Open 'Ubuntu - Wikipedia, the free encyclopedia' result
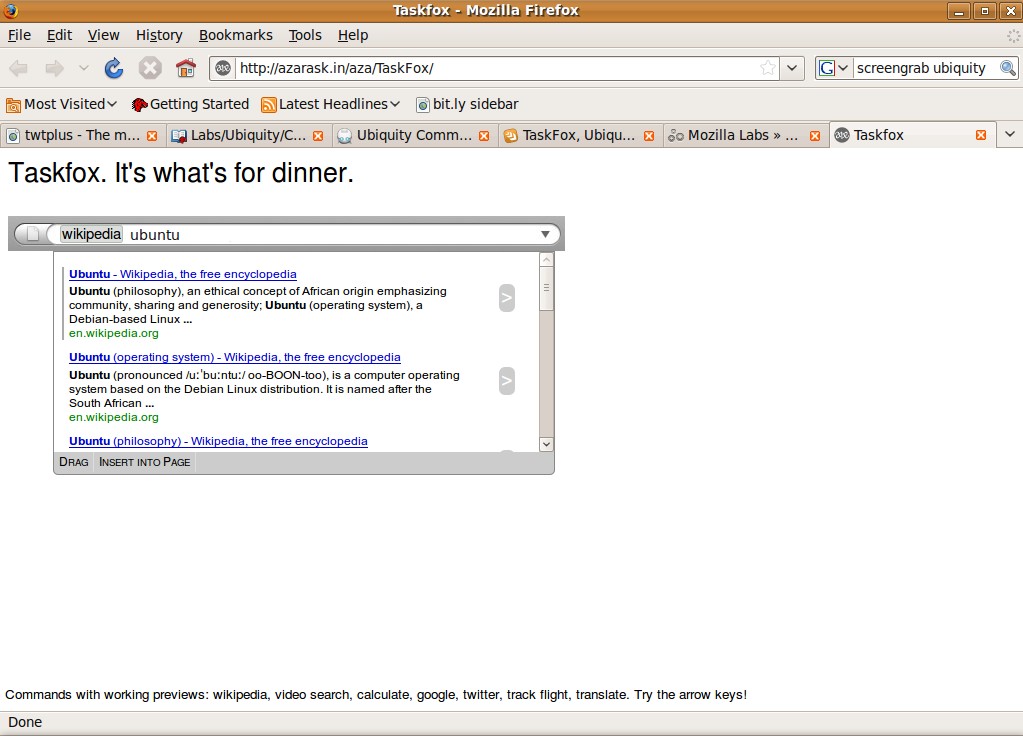 pos(183,274)
